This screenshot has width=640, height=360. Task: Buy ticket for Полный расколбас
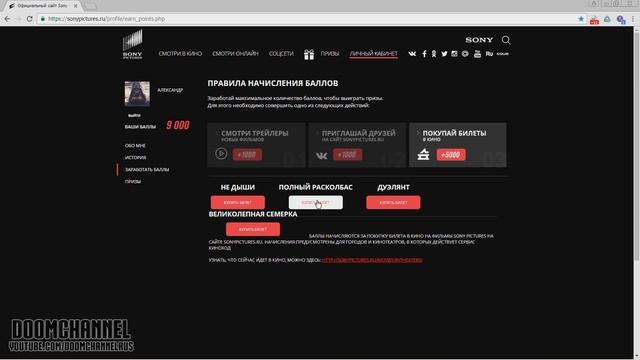point(316,202)
